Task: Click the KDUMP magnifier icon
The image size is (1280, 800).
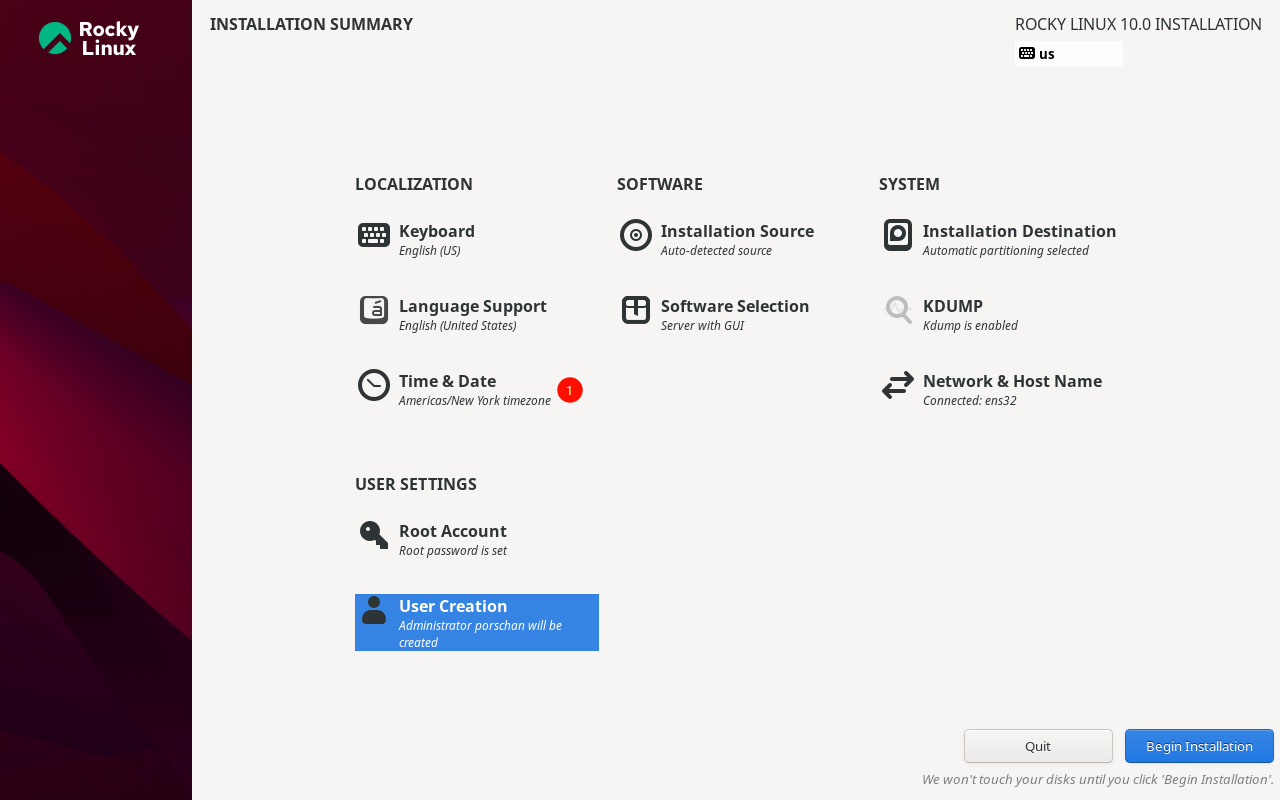Action: click(x=898, y=310)
